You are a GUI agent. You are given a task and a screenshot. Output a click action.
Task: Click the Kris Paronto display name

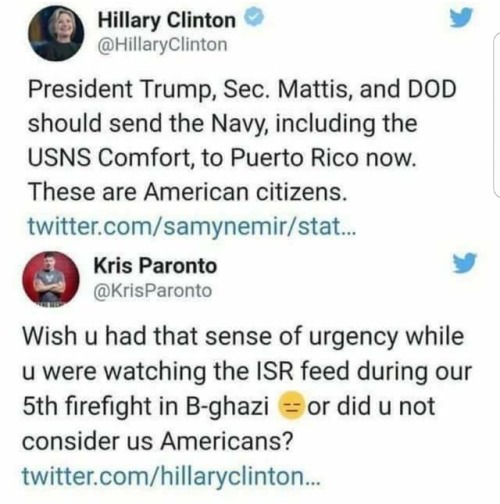[x=155, y=266]
